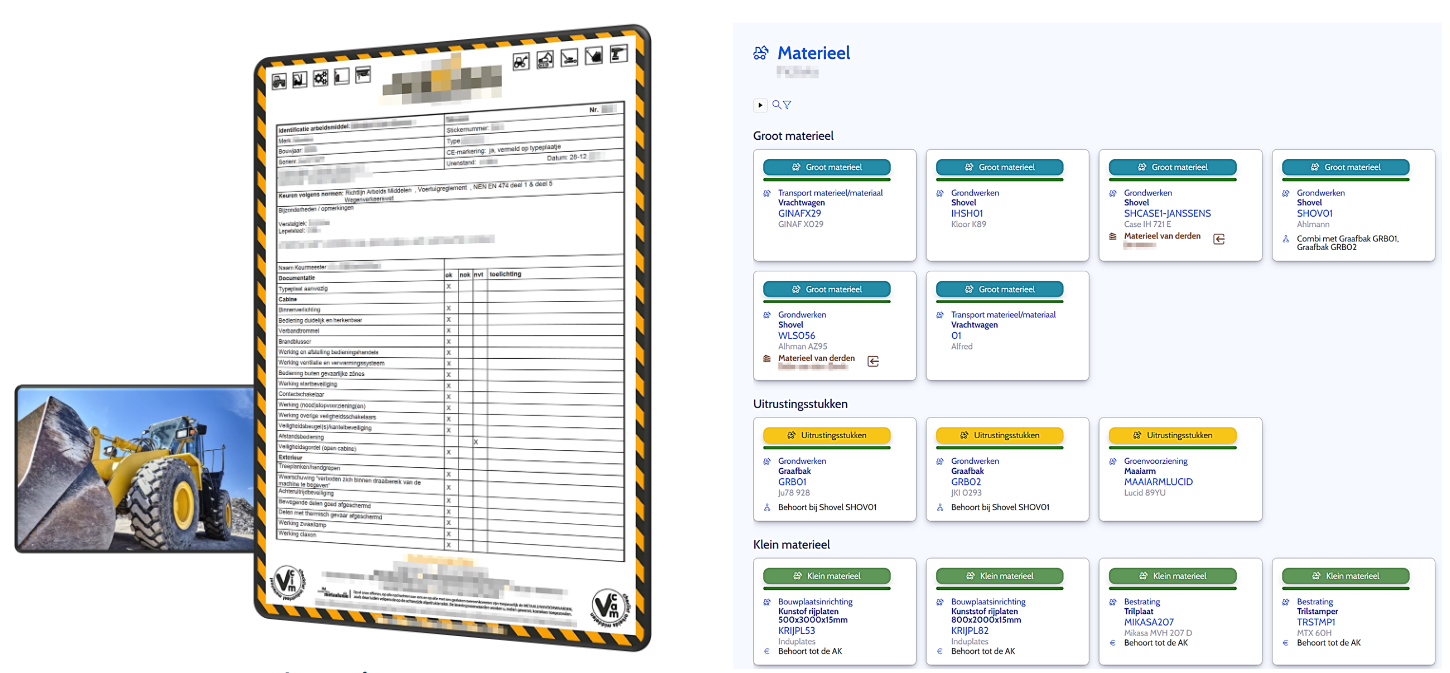Expand the play-arrow toggle button beside search
Screen dimensions: 1450x673
[x=760, y=105]
